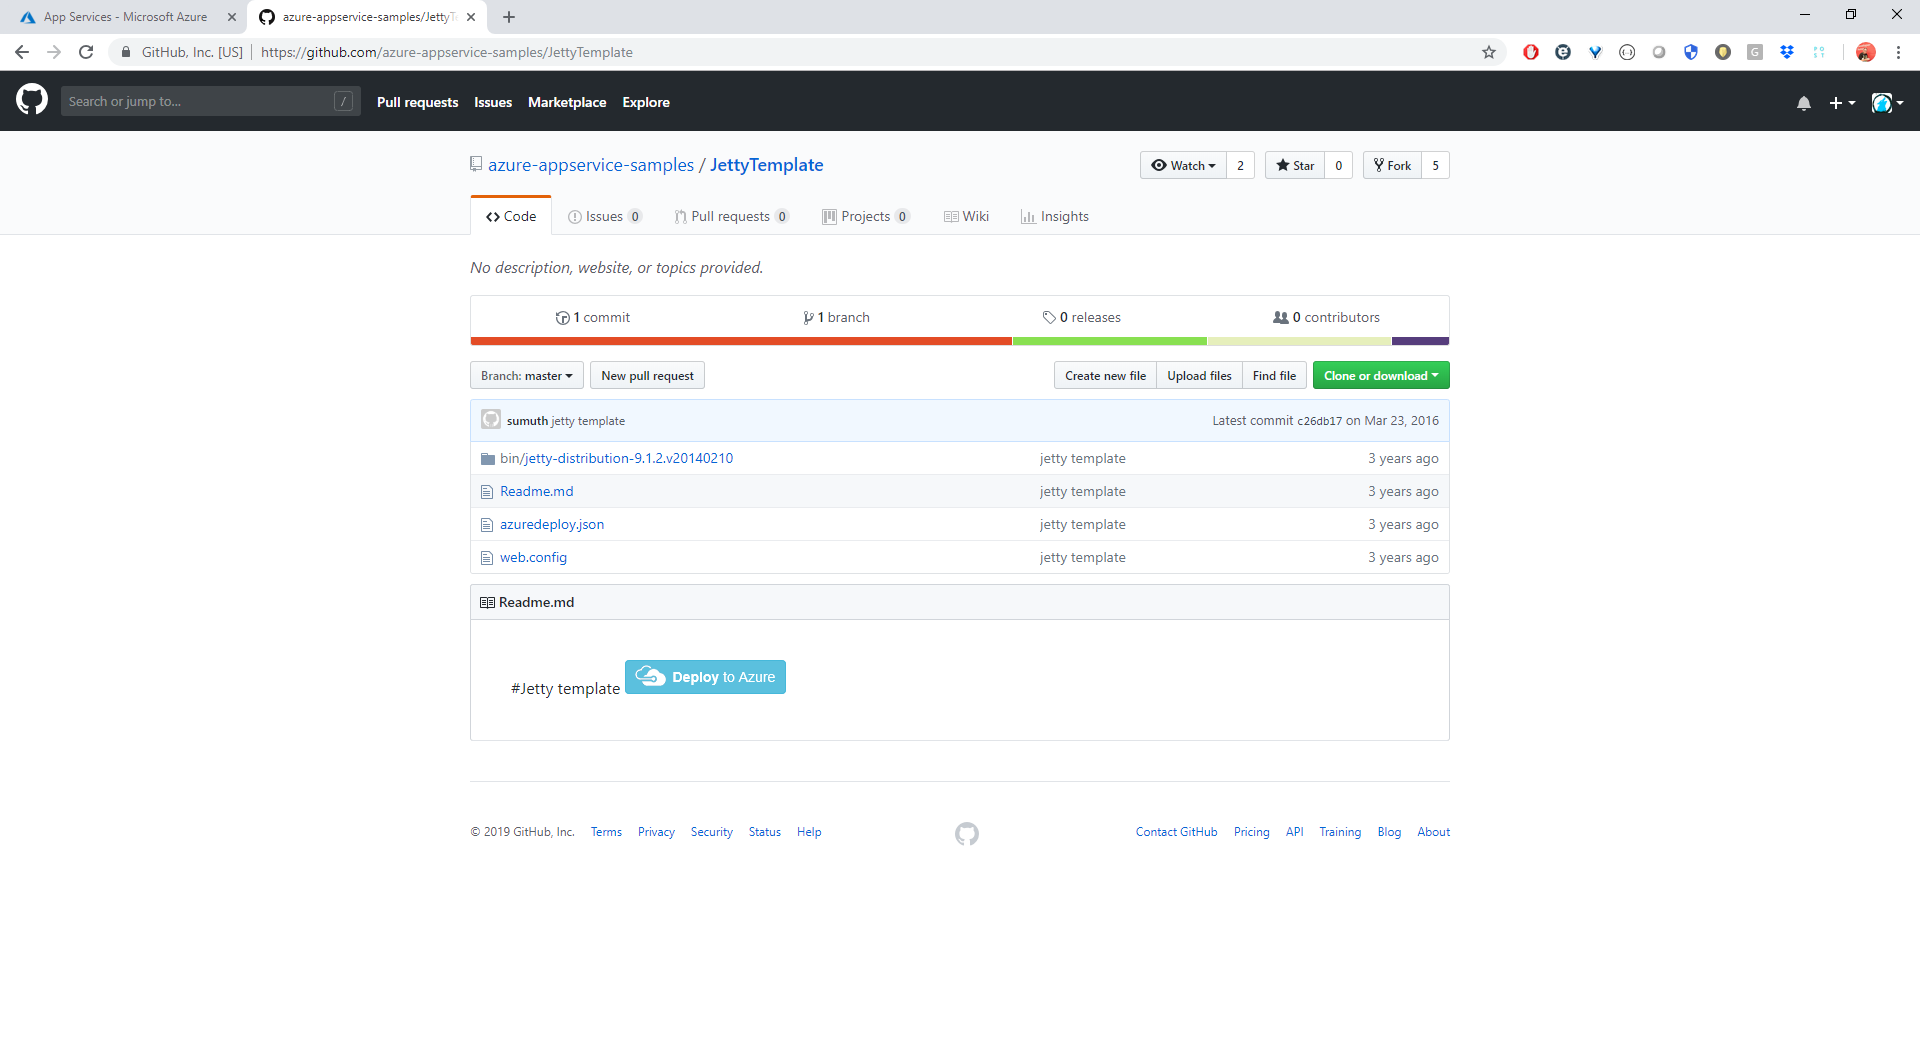View the 1 branch list
The height and width of the screenshot is (1040, 1920).
(836, 317)
